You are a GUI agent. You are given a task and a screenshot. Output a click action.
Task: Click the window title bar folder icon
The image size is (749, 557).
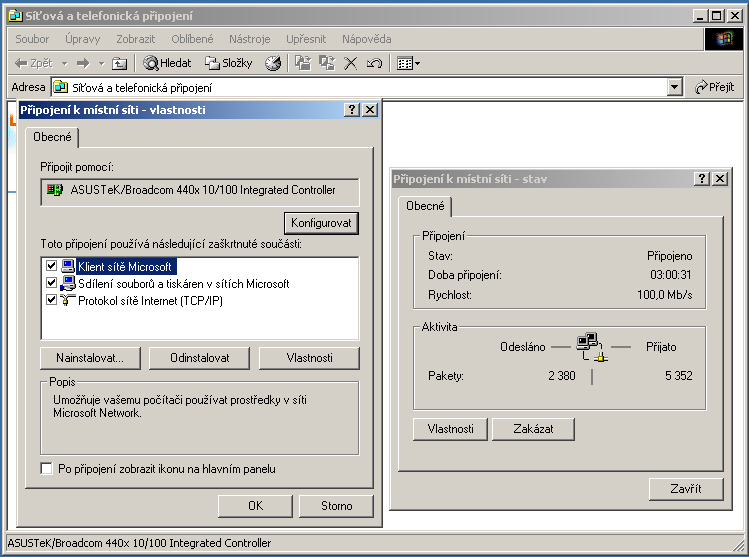[15, 16]
